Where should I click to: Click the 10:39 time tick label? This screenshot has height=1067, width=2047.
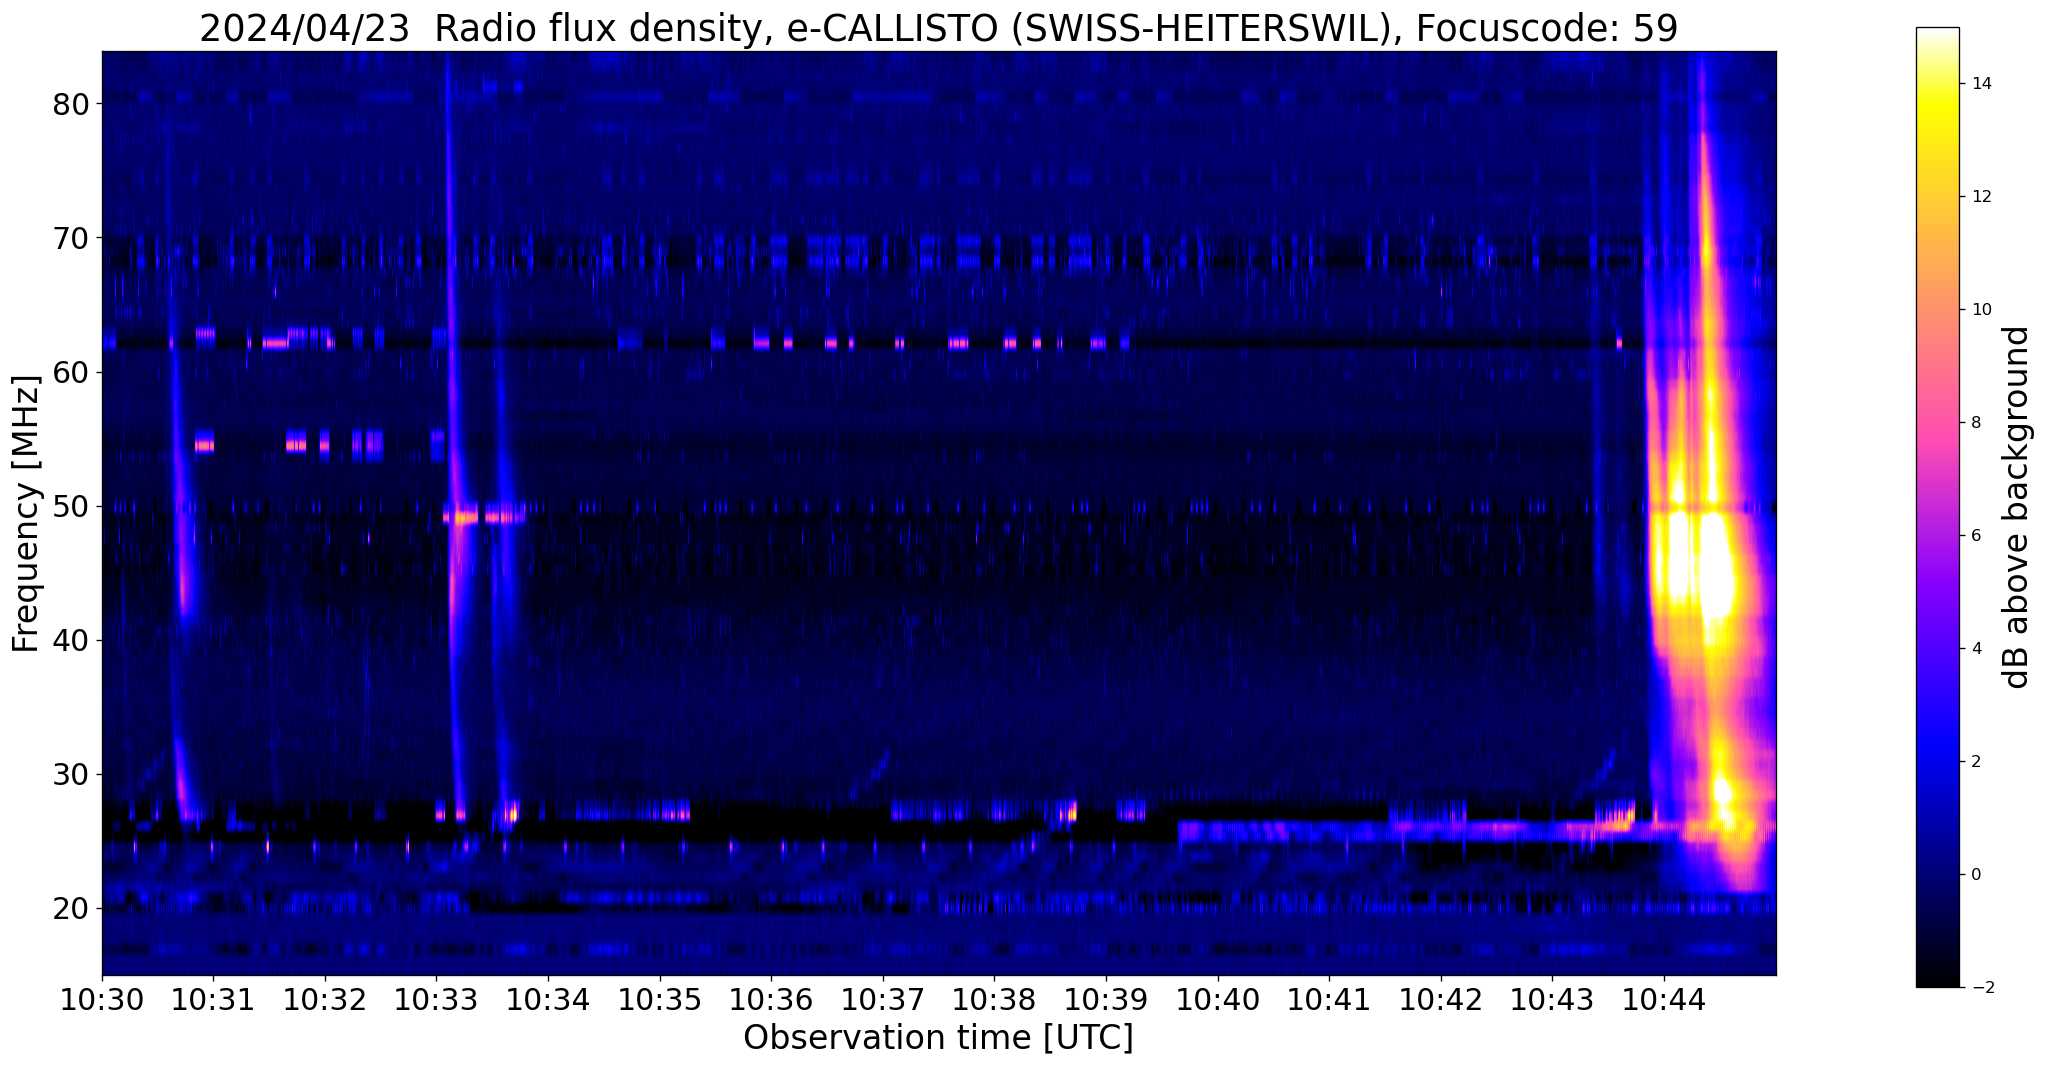tap(1106, 999)
